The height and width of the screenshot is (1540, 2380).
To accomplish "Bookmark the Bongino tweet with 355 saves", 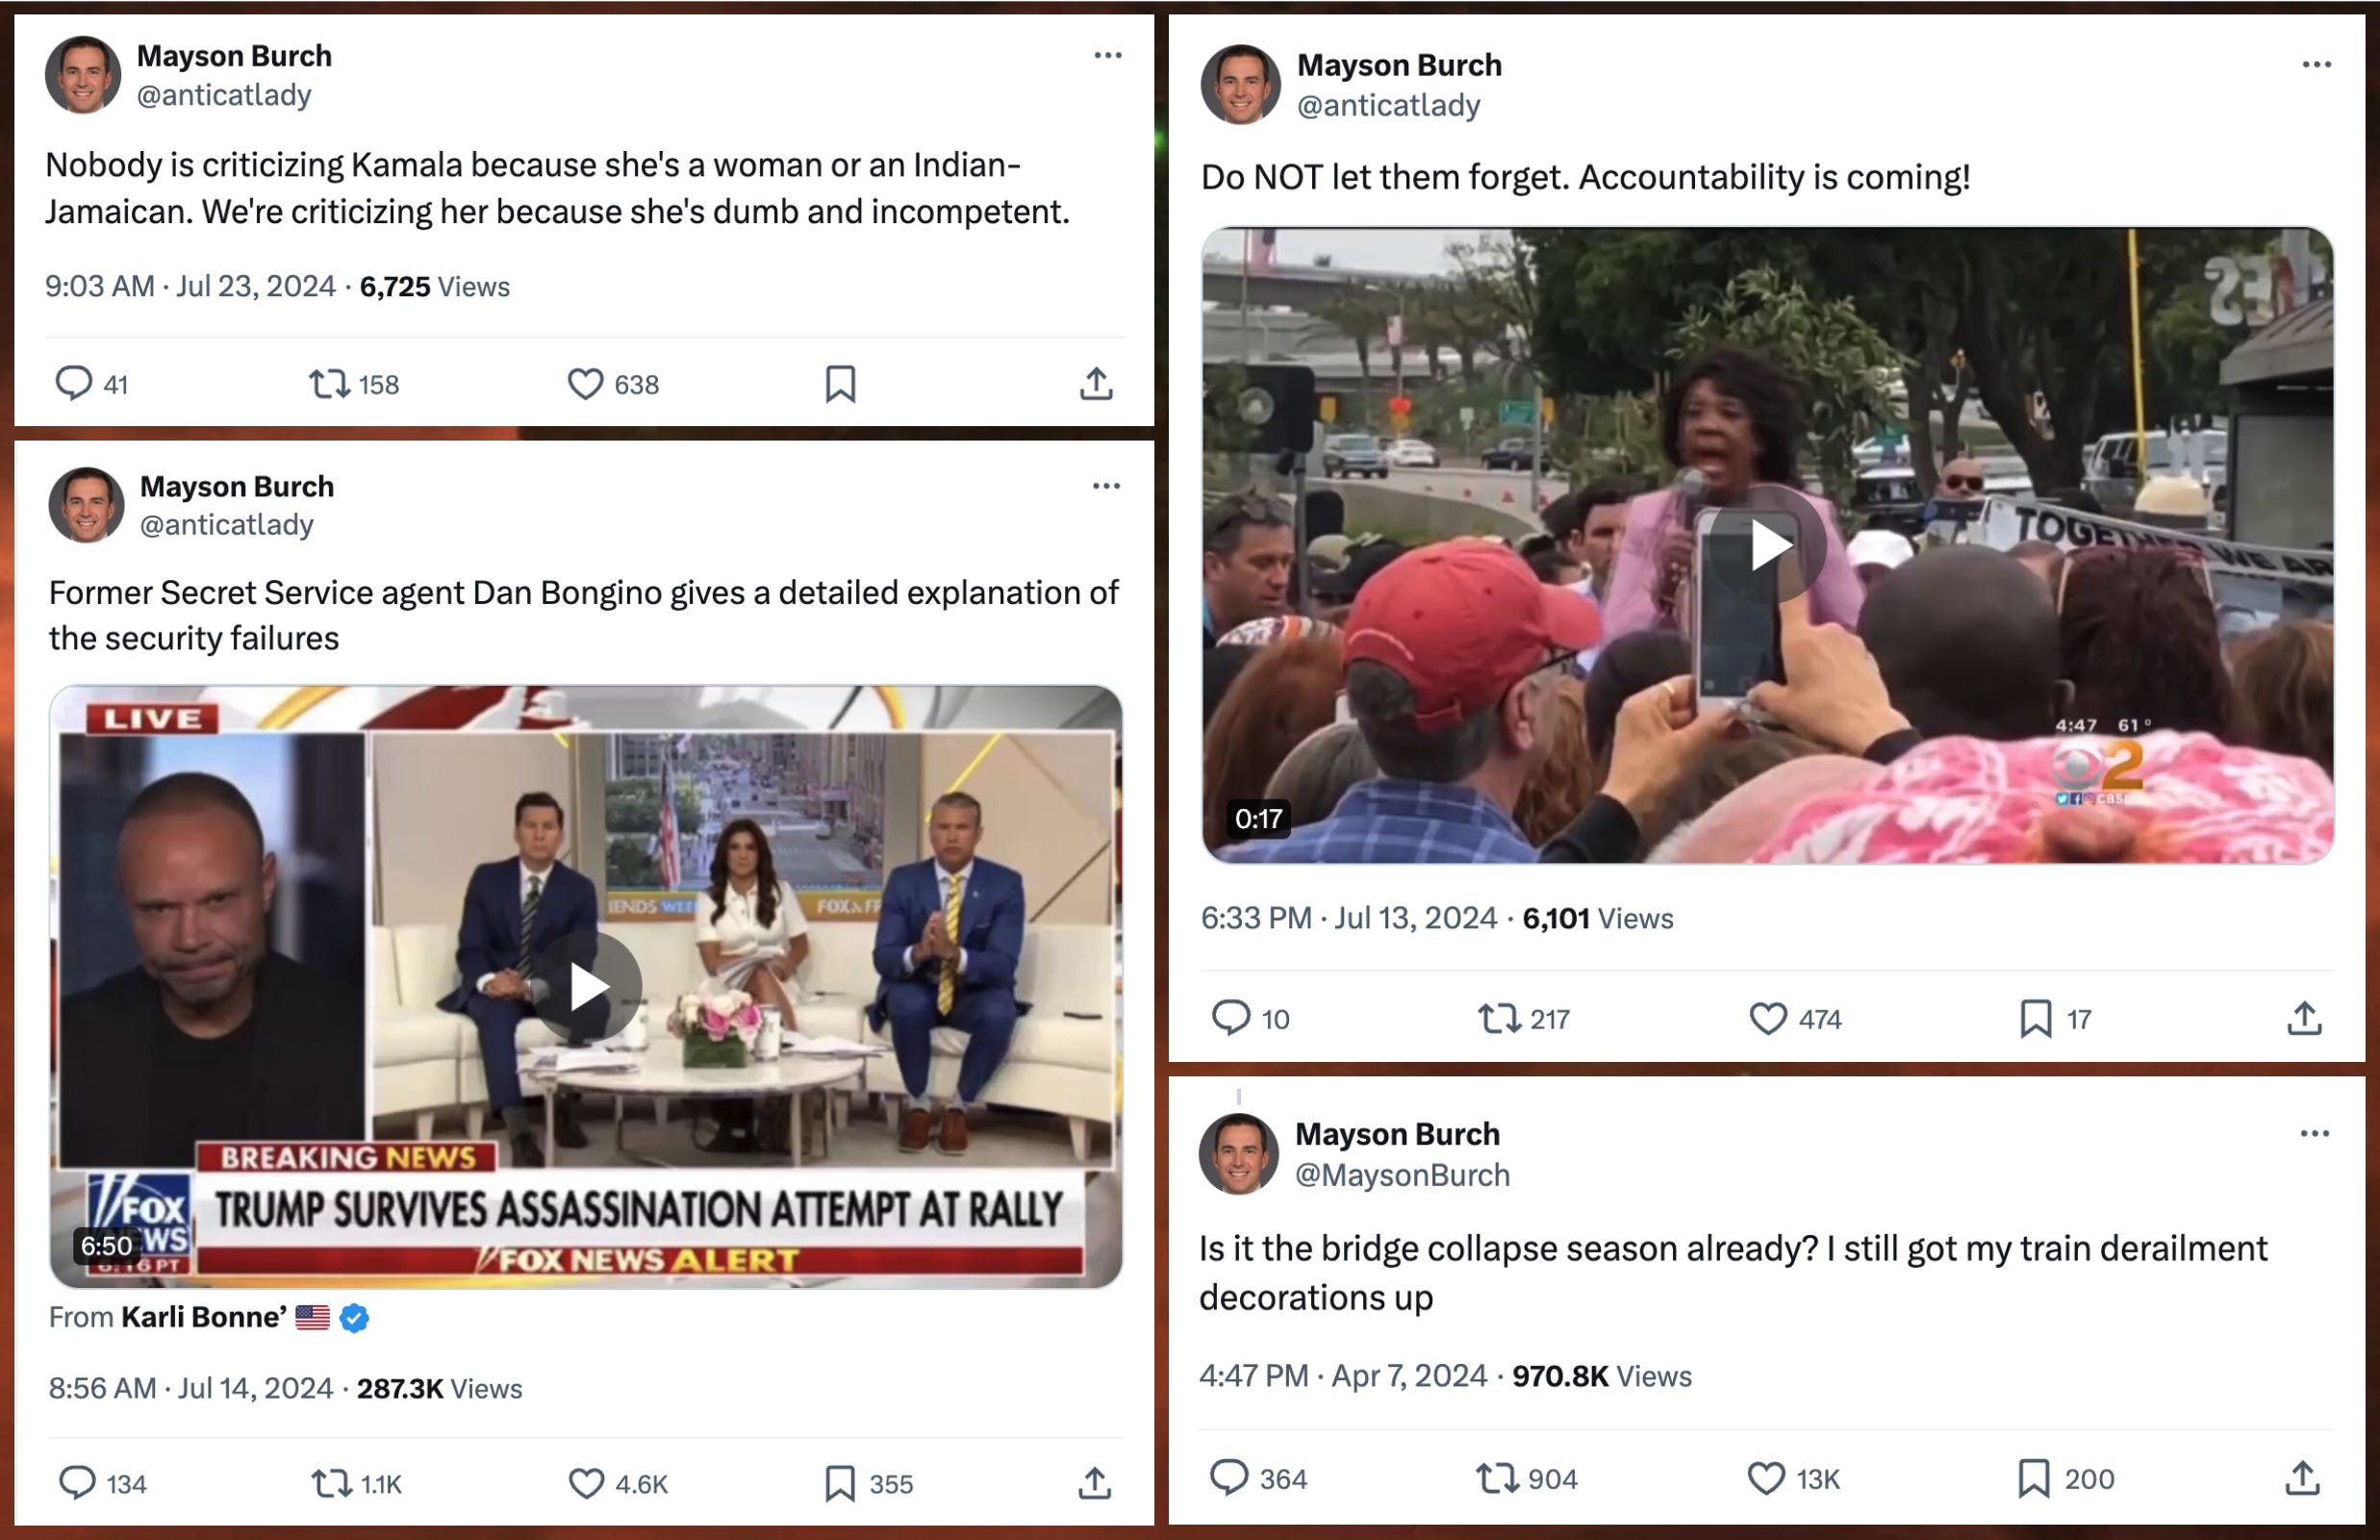I will [x=840, y=1483].
